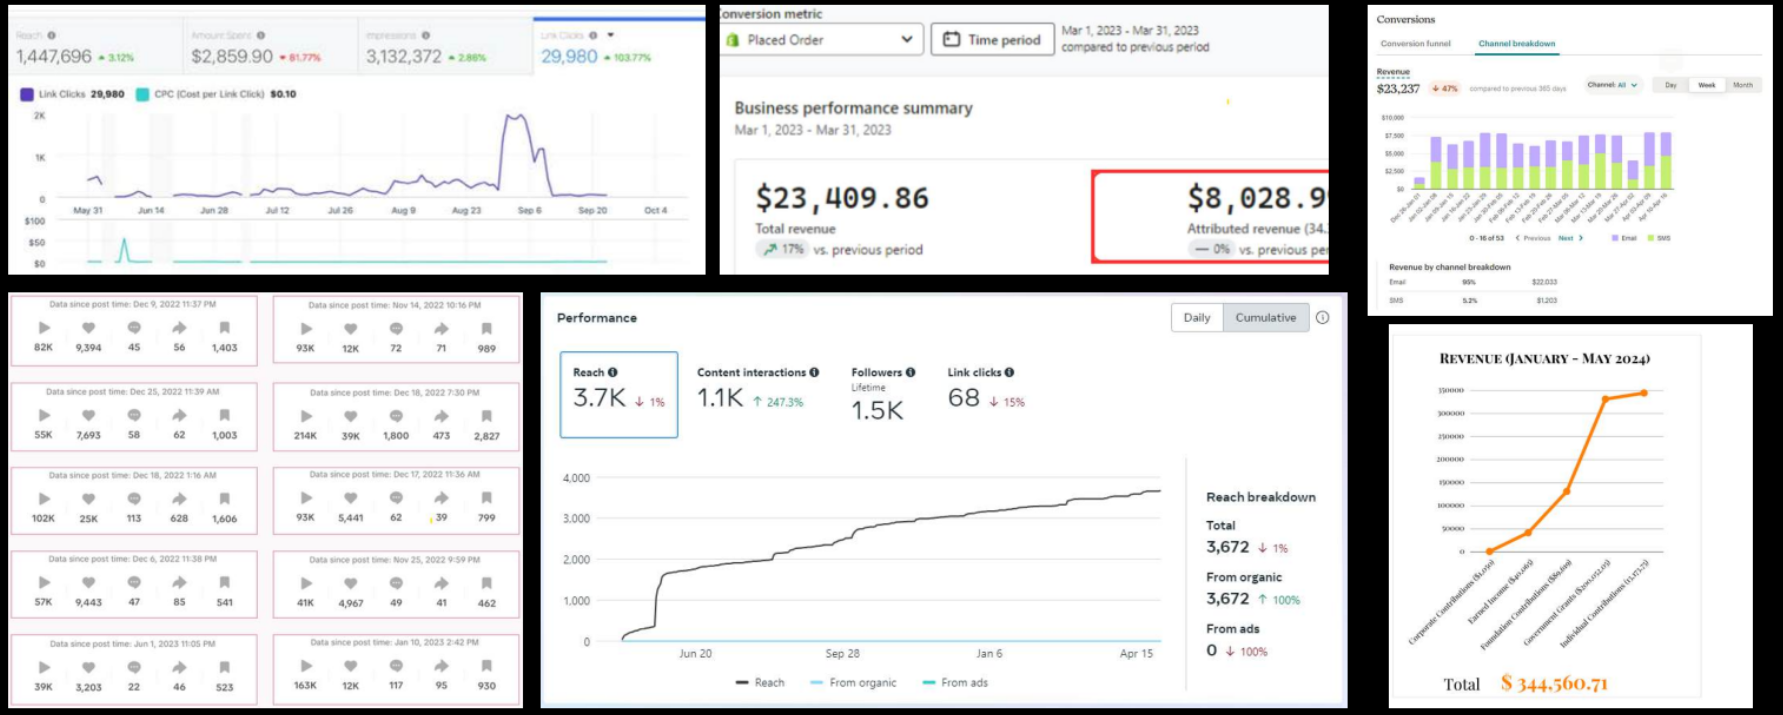Click the info icon next to Cumulative toggle
Viewport: 1783px width, 715px height.
tap(1322, 318)
